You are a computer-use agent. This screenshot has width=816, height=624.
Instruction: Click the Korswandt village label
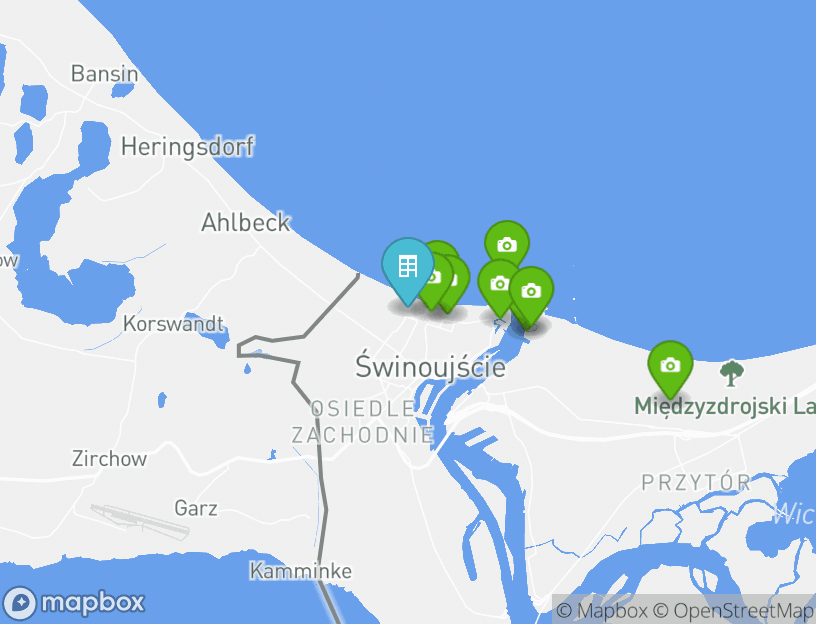coord(173,324)
